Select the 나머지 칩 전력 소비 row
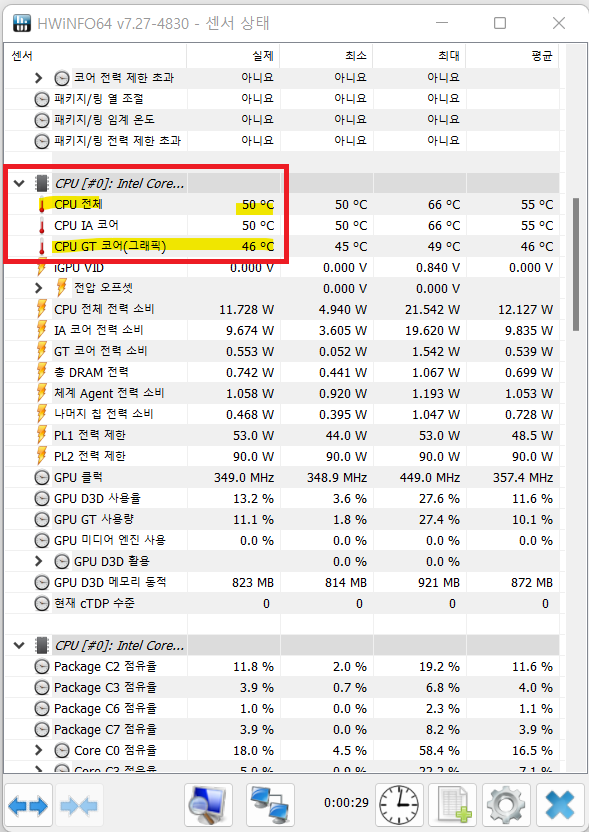 click(x=281, y=414)
